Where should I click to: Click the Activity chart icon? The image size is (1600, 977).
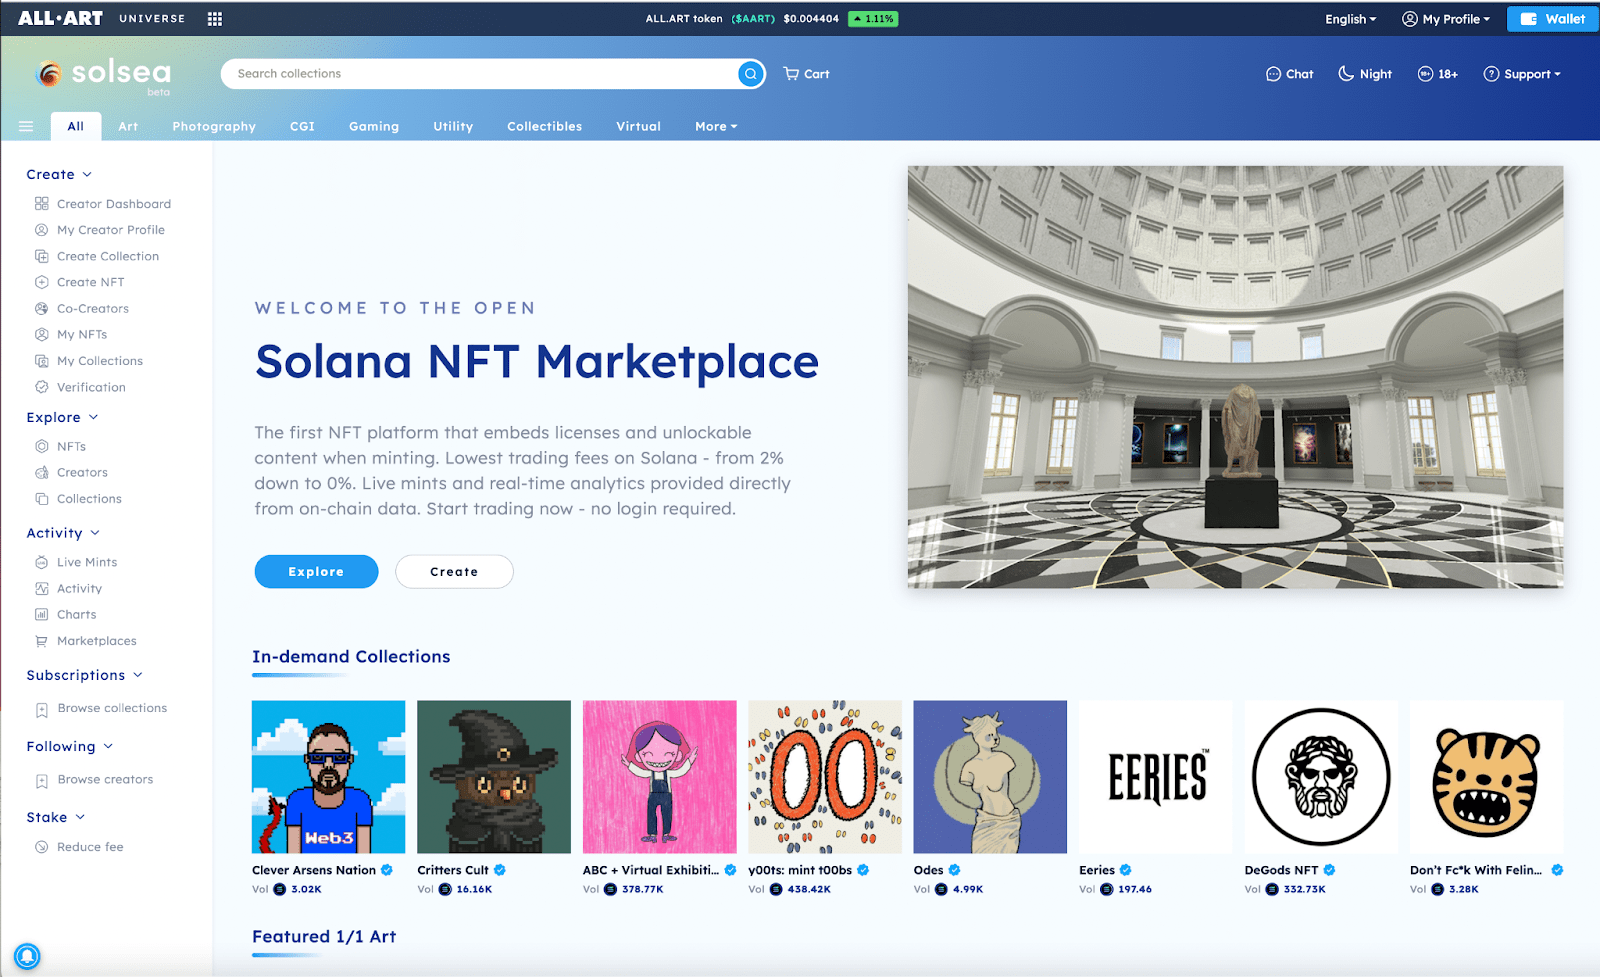(42, 588)
